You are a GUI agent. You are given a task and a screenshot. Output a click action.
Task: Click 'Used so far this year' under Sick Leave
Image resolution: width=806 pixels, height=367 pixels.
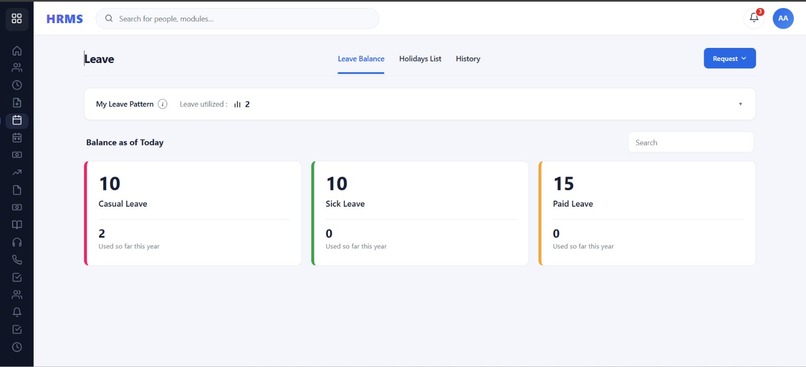[x=356, y=247]
